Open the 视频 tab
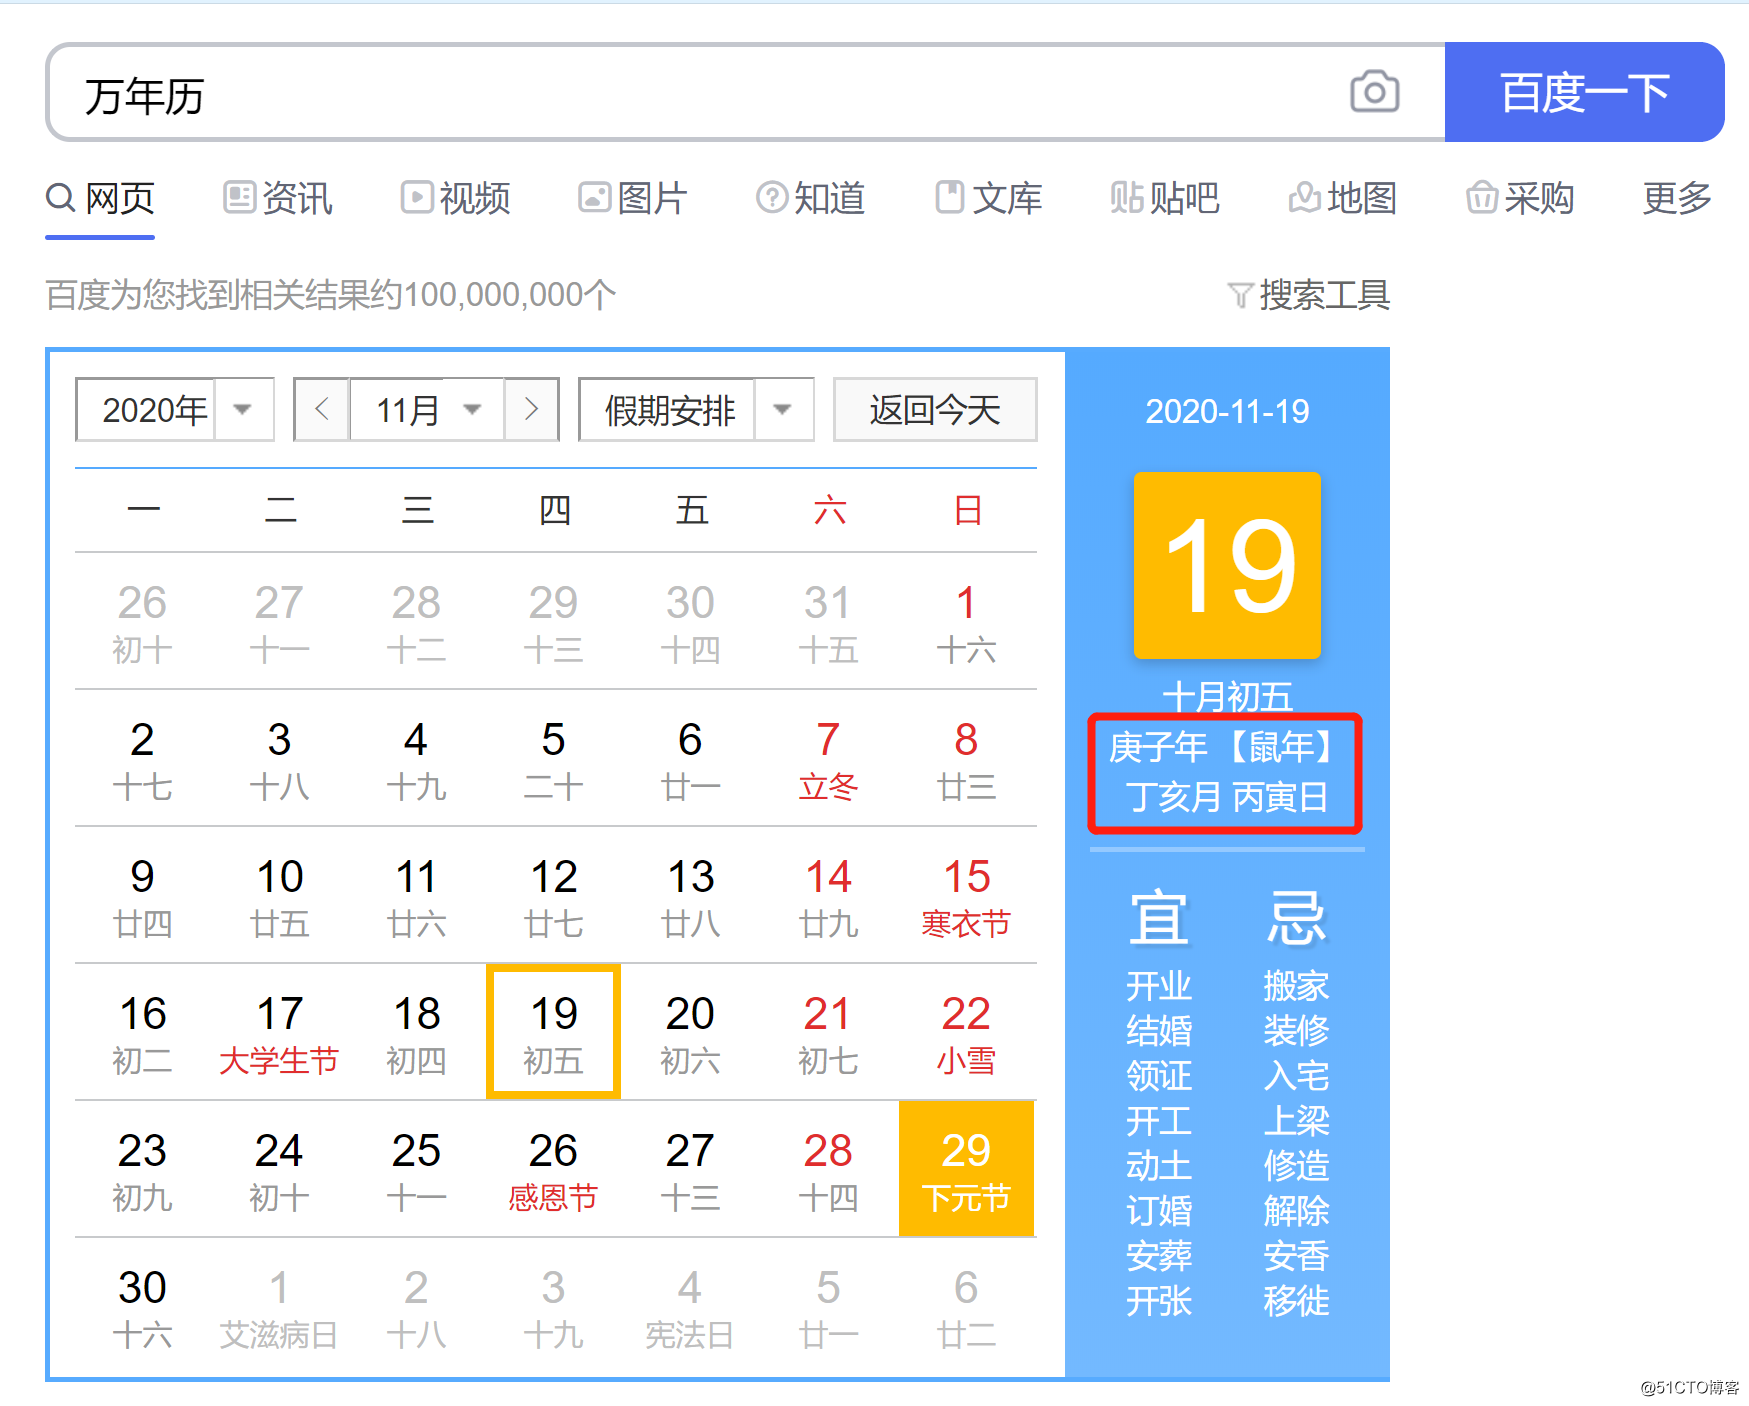 [455, 198]
